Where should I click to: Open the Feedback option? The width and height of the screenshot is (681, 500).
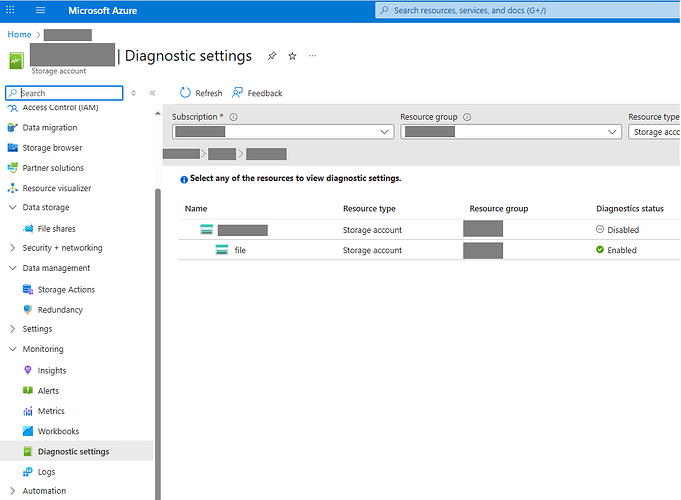click(257, 93)
